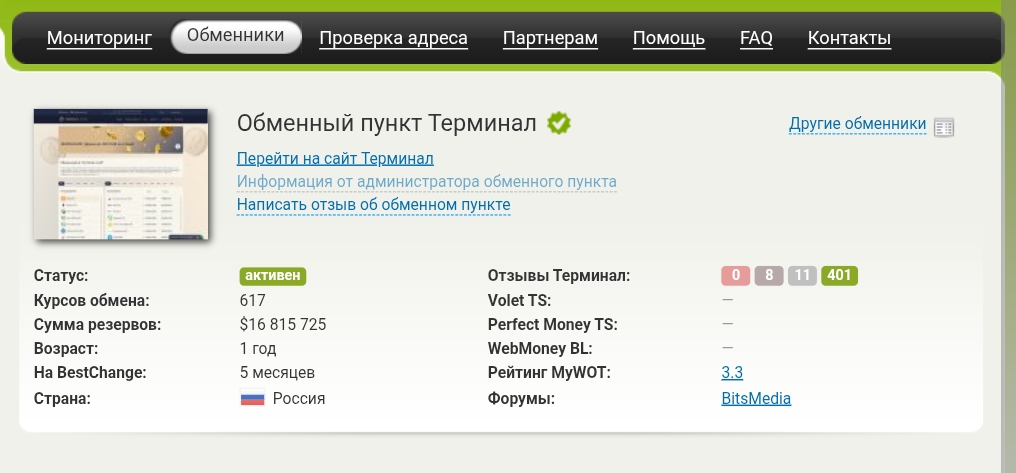Click the Perfect Money TS label
This screenshot has height=473, width=1016.
[x=553, y=325]
